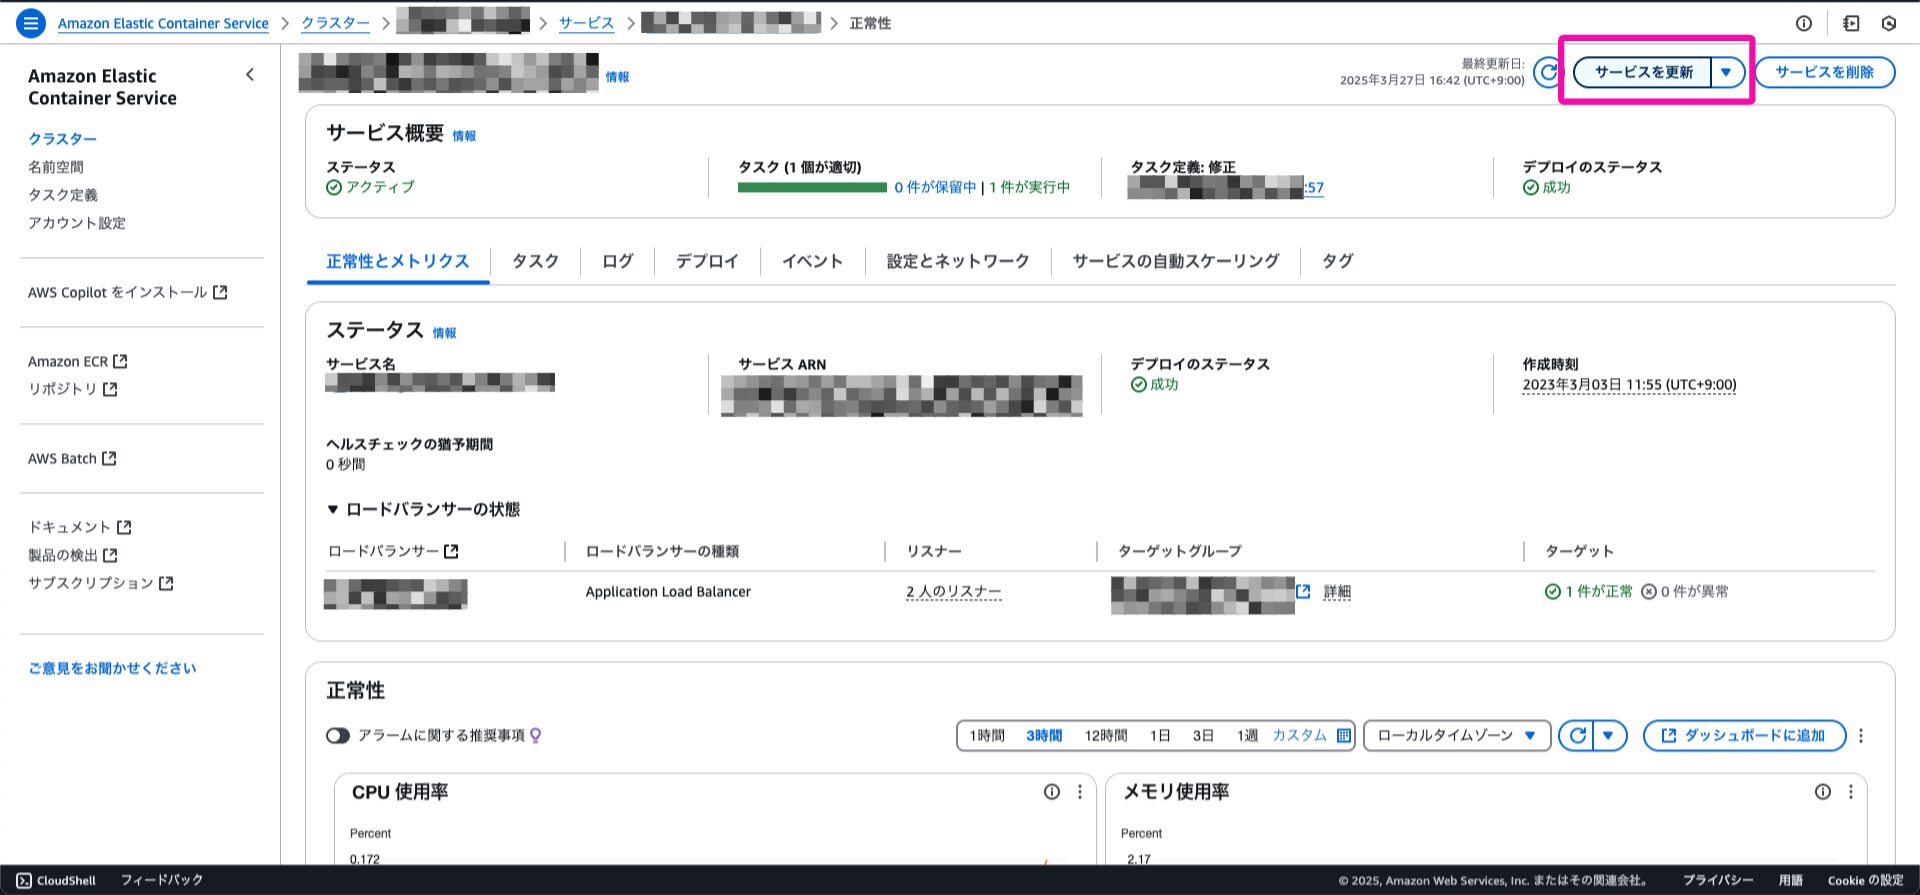
Task: Switch to the 設定とネットワーク tab
Action: click(958, 261)
